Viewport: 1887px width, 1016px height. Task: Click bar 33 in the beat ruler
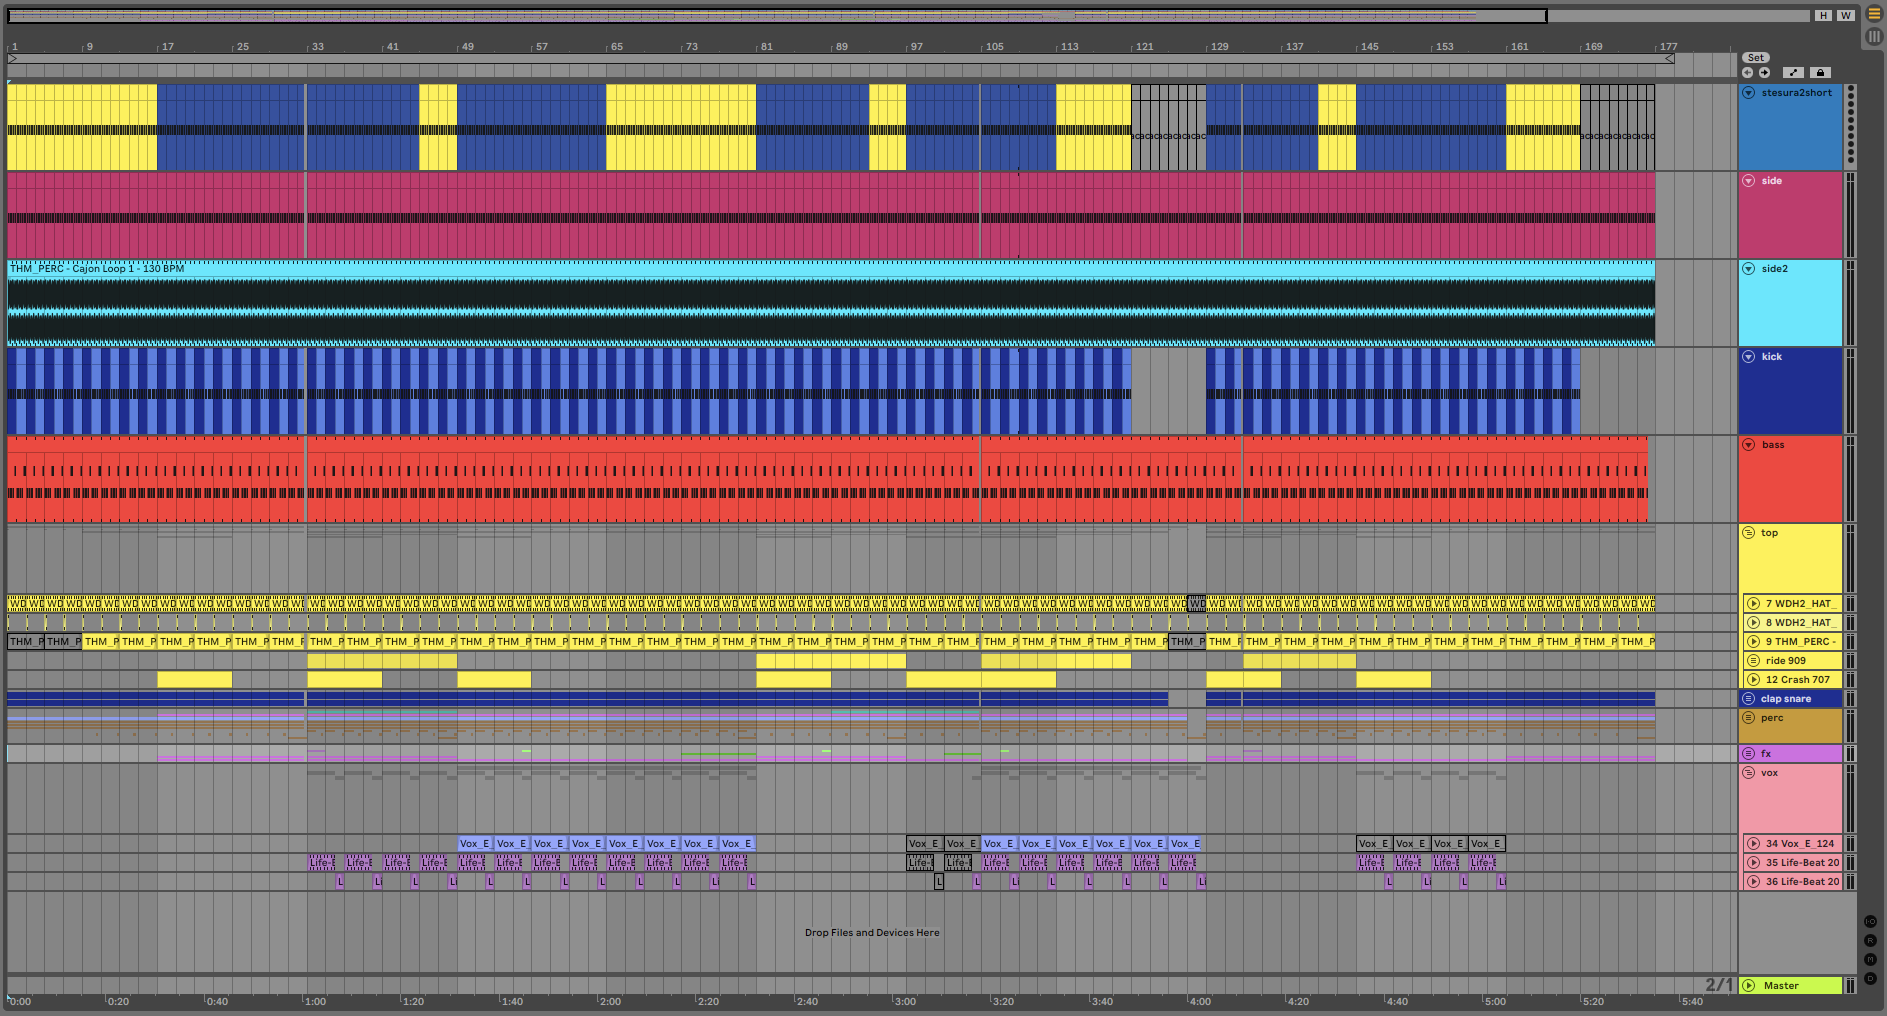[x=317, y=47]
